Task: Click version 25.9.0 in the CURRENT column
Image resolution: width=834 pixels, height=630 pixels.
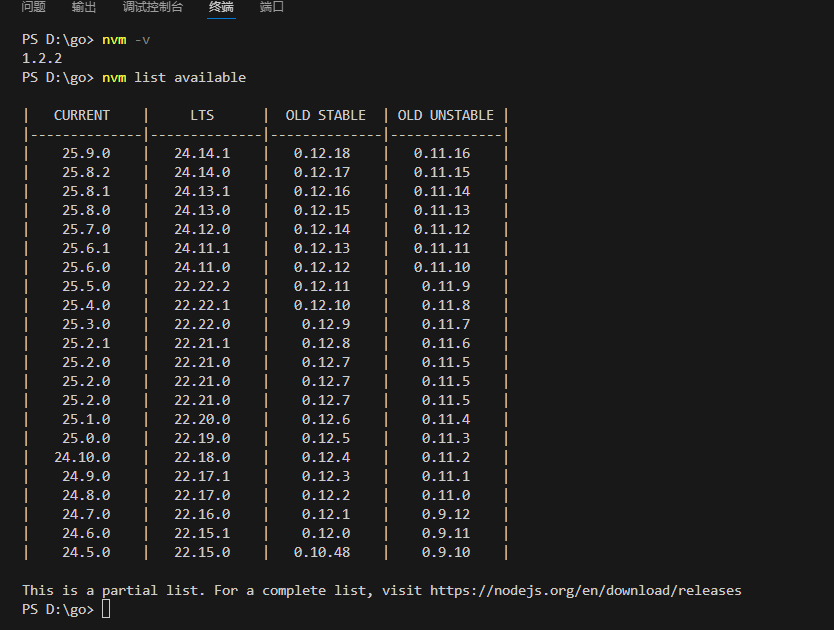Action: [86, 153]
